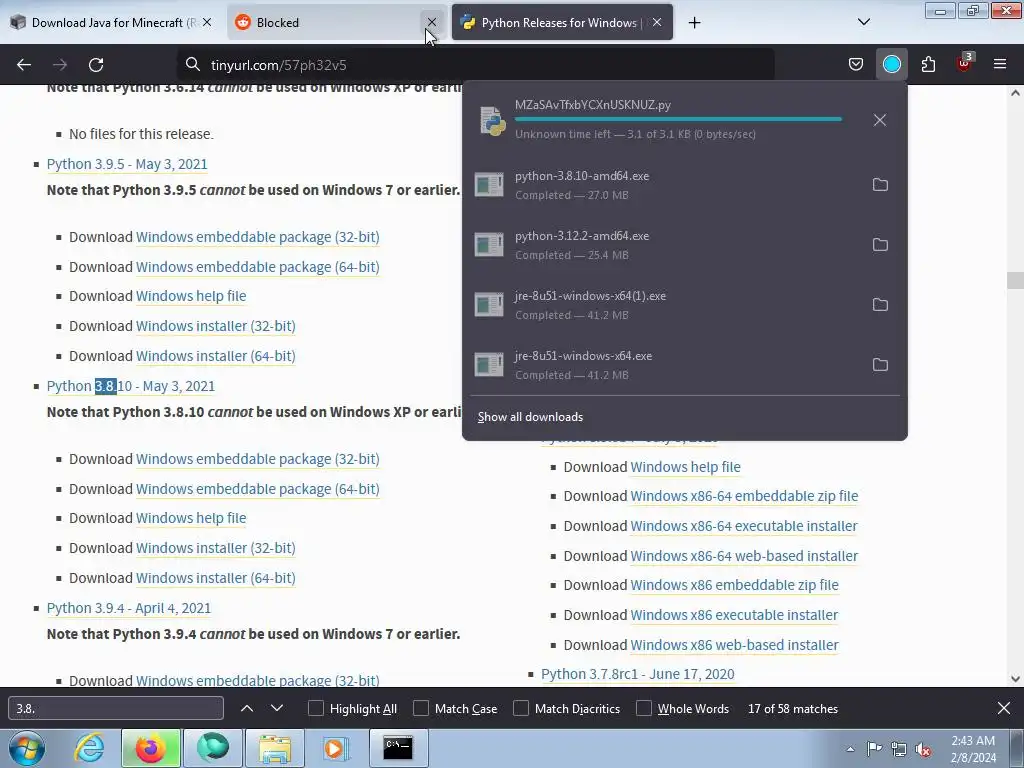
Task: Open network status tray icon
Action: tap(899, 749)
